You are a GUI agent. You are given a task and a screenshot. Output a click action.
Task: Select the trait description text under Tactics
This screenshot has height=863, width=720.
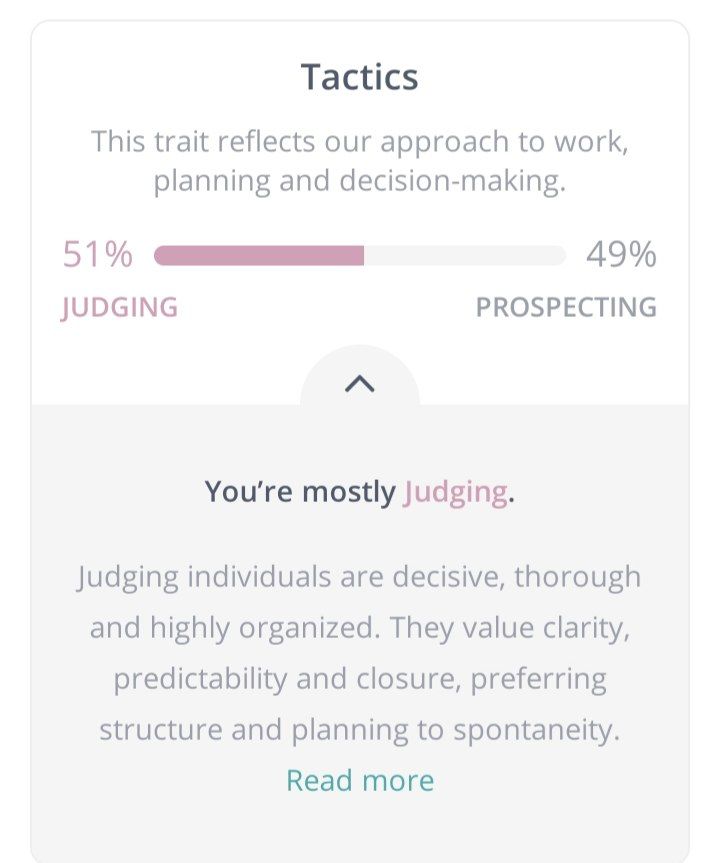click(359, 161)
